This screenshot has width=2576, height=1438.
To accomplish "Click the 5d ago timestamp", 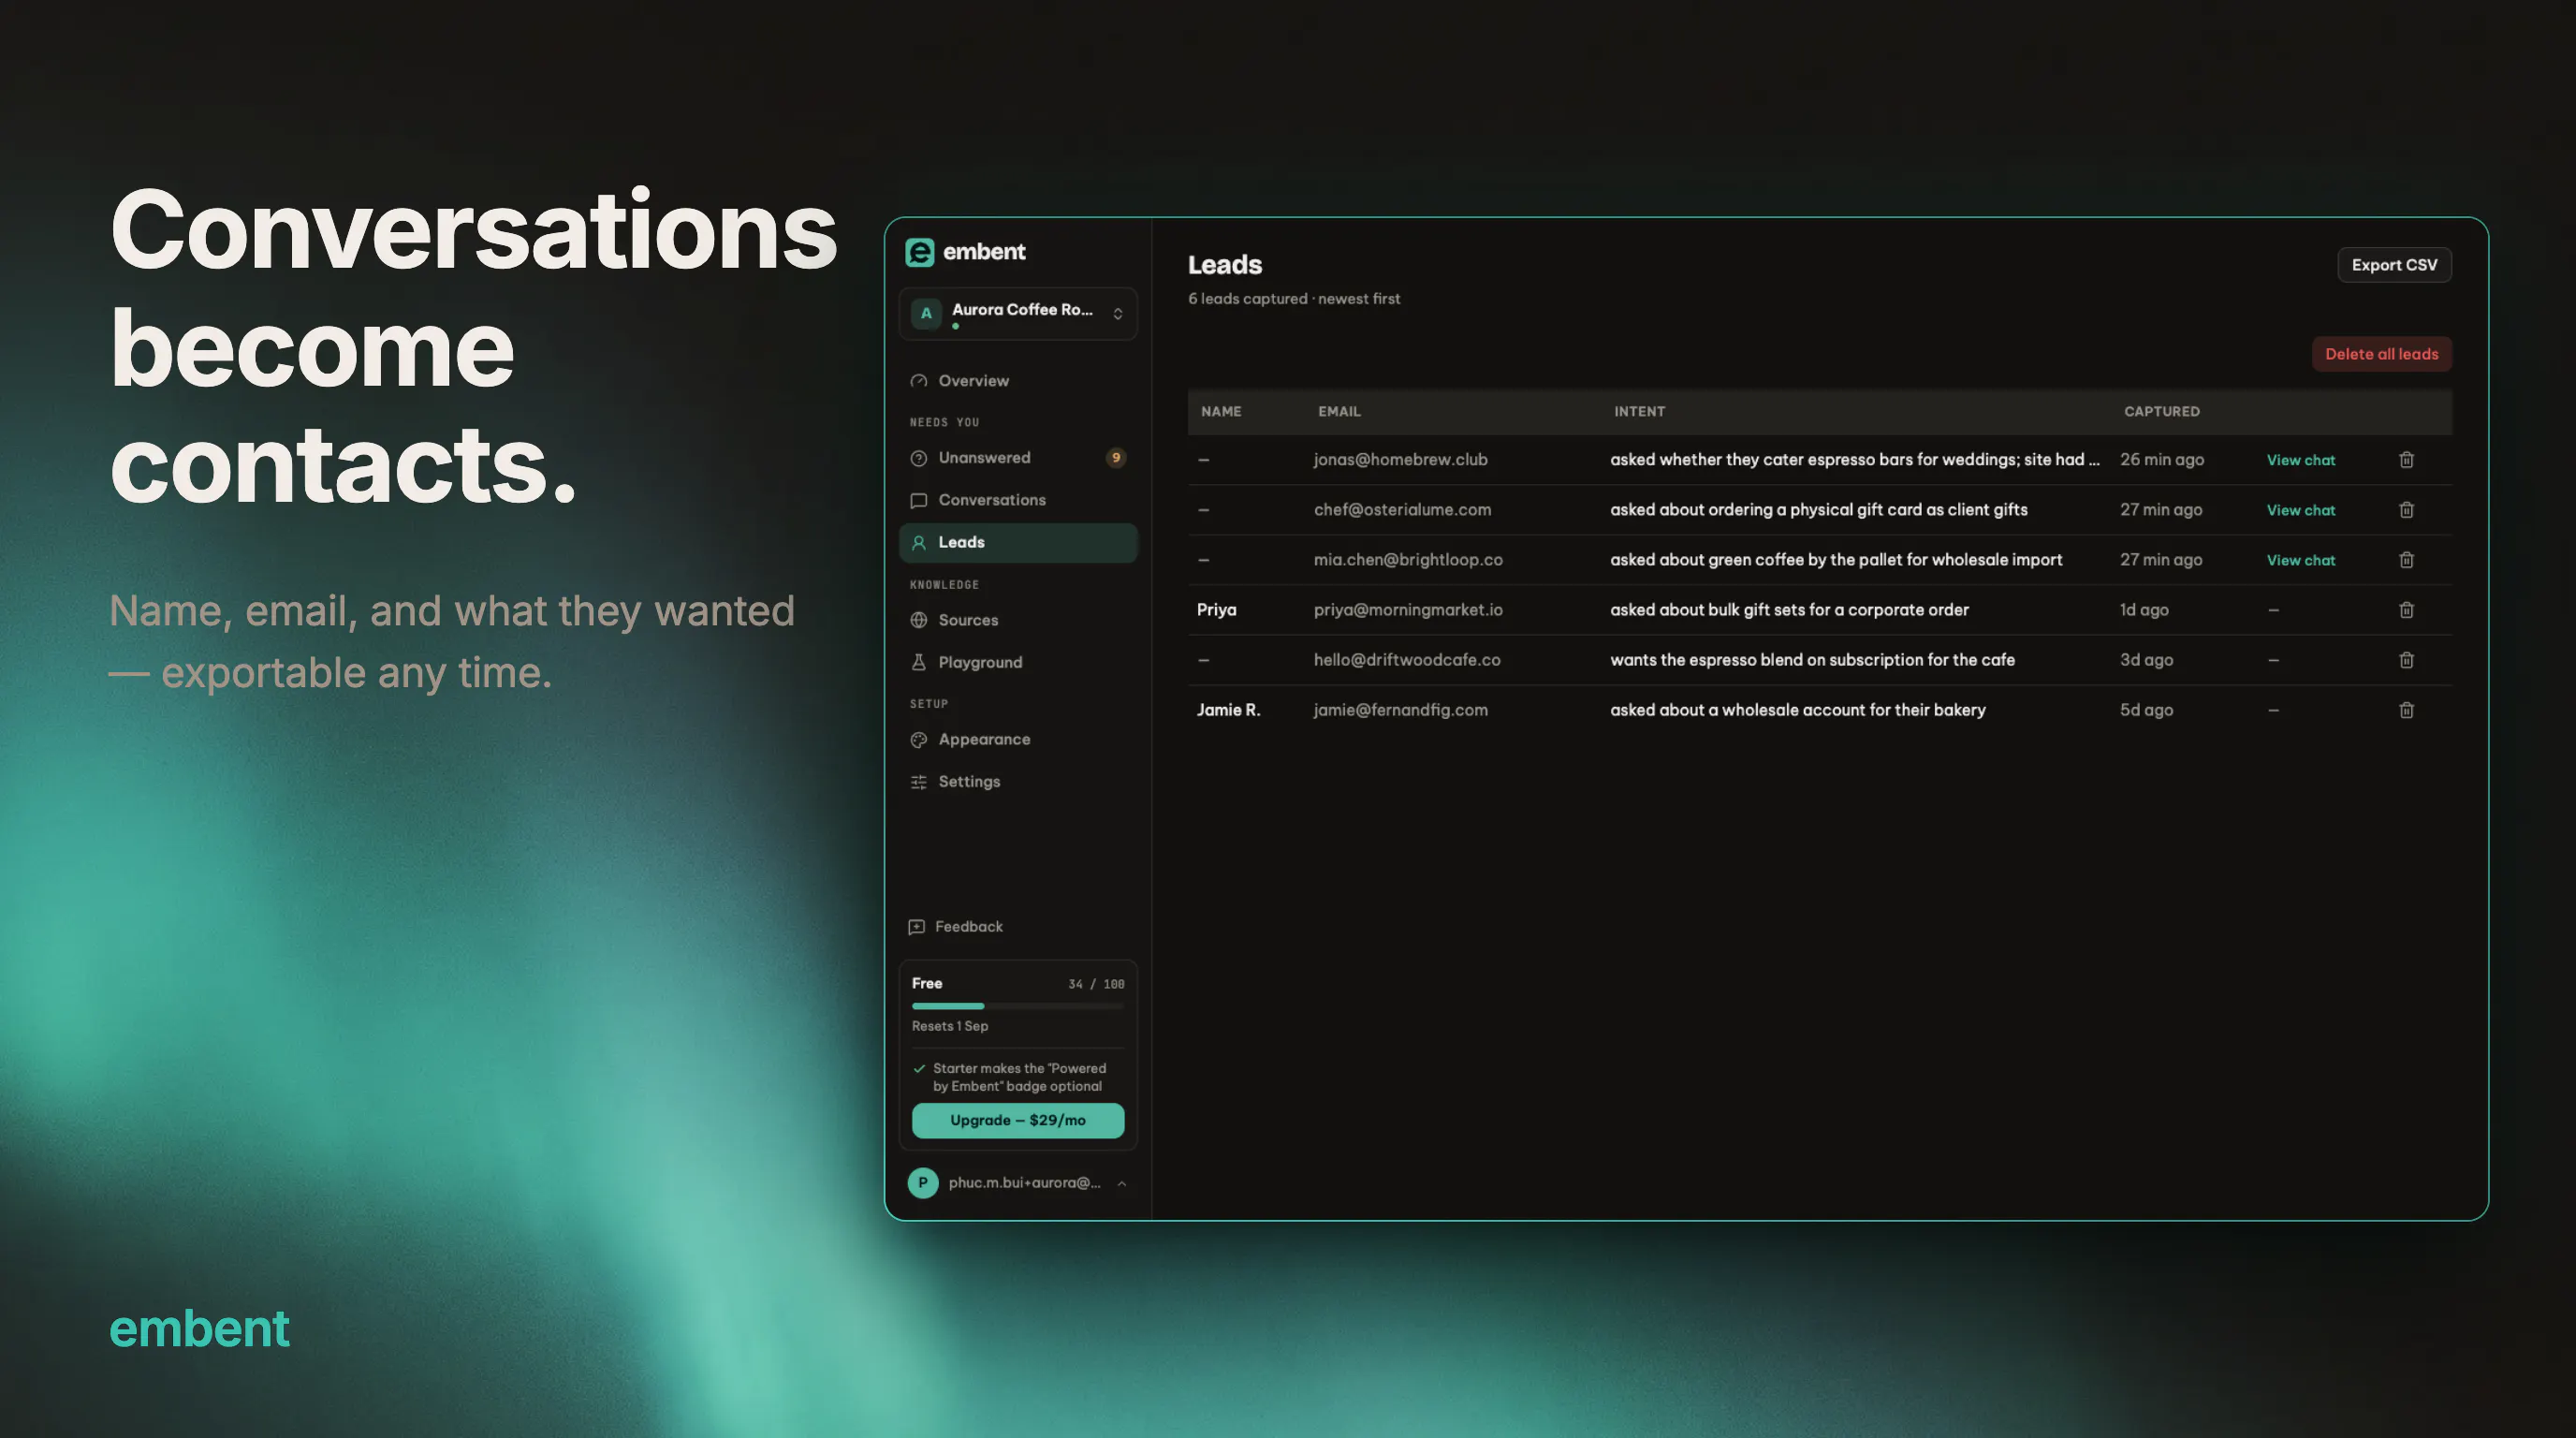I will click(2146, 710).
